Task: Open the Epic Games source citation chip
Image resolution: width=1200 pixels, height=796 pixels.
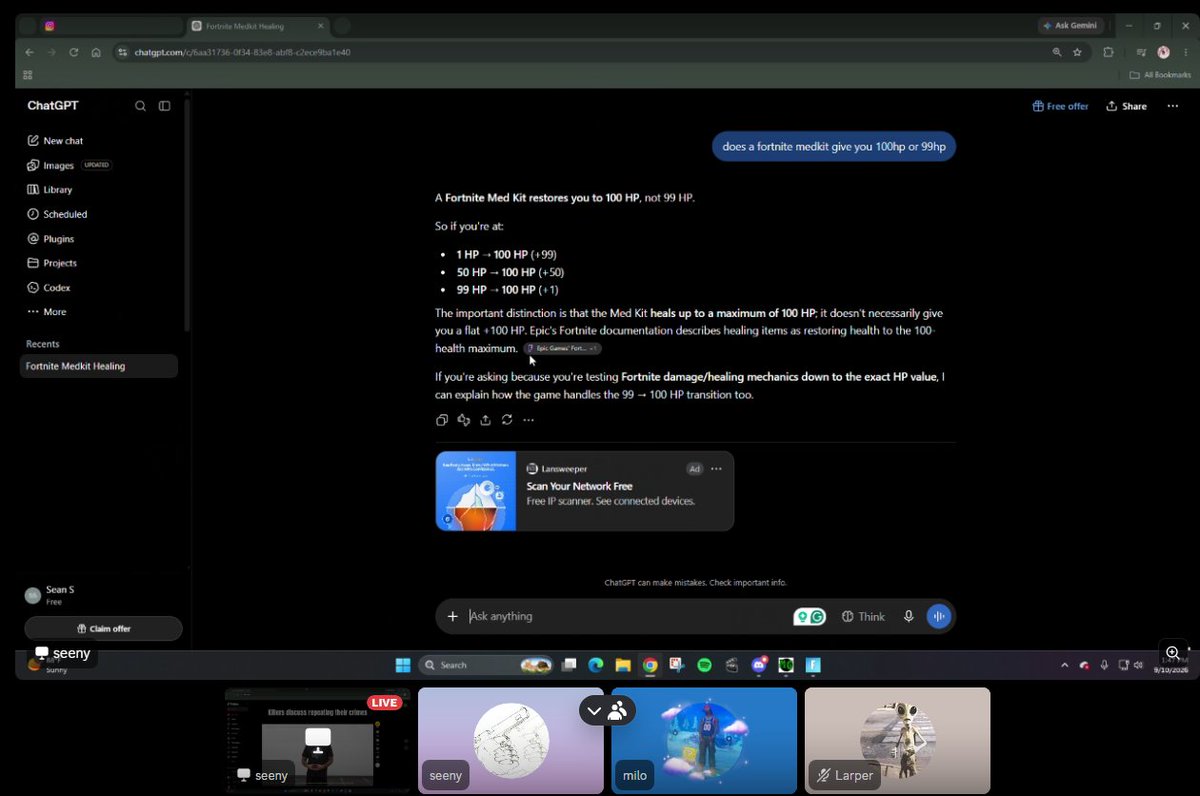Action: [562, 348]
